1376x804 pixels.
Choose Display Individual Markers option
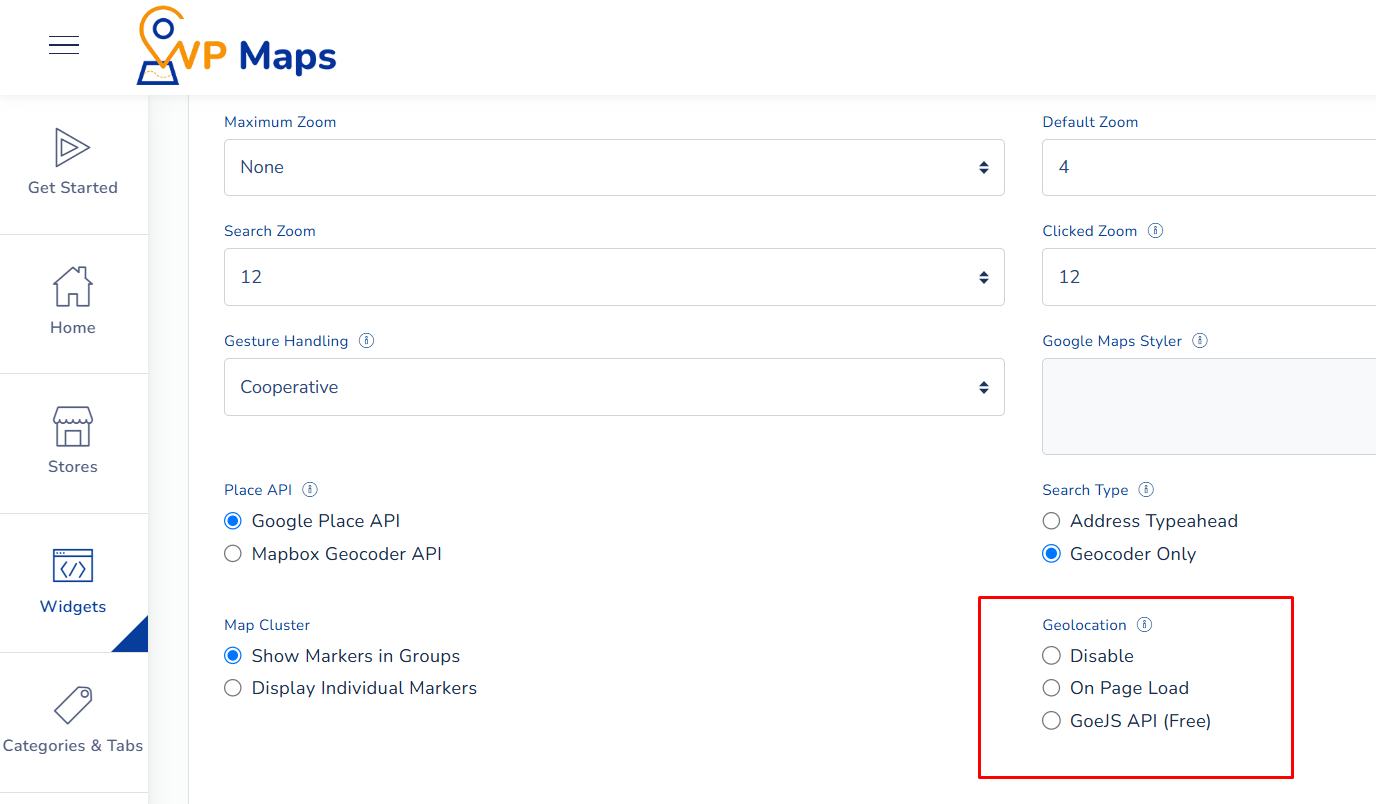point(232,687)
